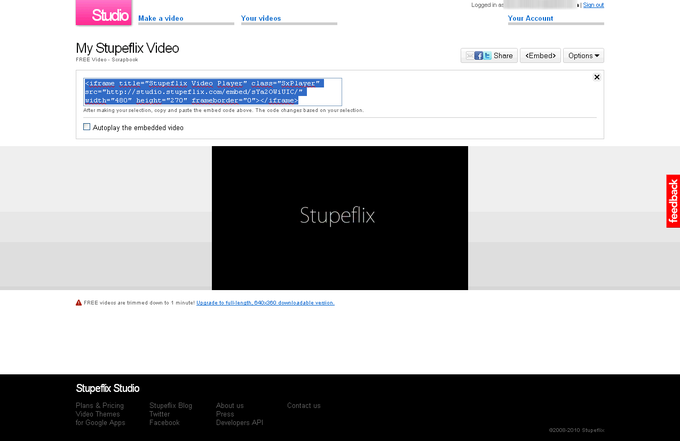Click the Twitter icon in Share button
The width and height of the screenshot is (680, 441).
[487, 56]
